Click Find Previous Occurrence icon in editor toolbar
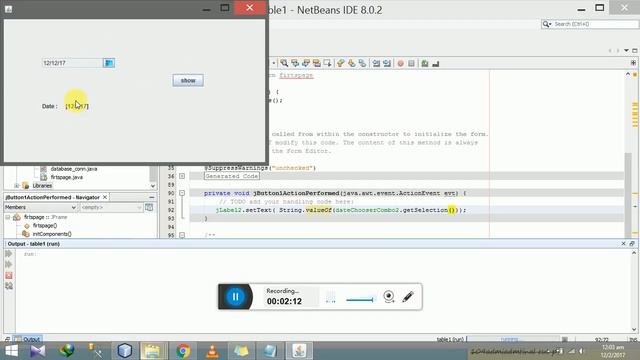Viewport: 640px width, 360px height. tap(295, 63)
